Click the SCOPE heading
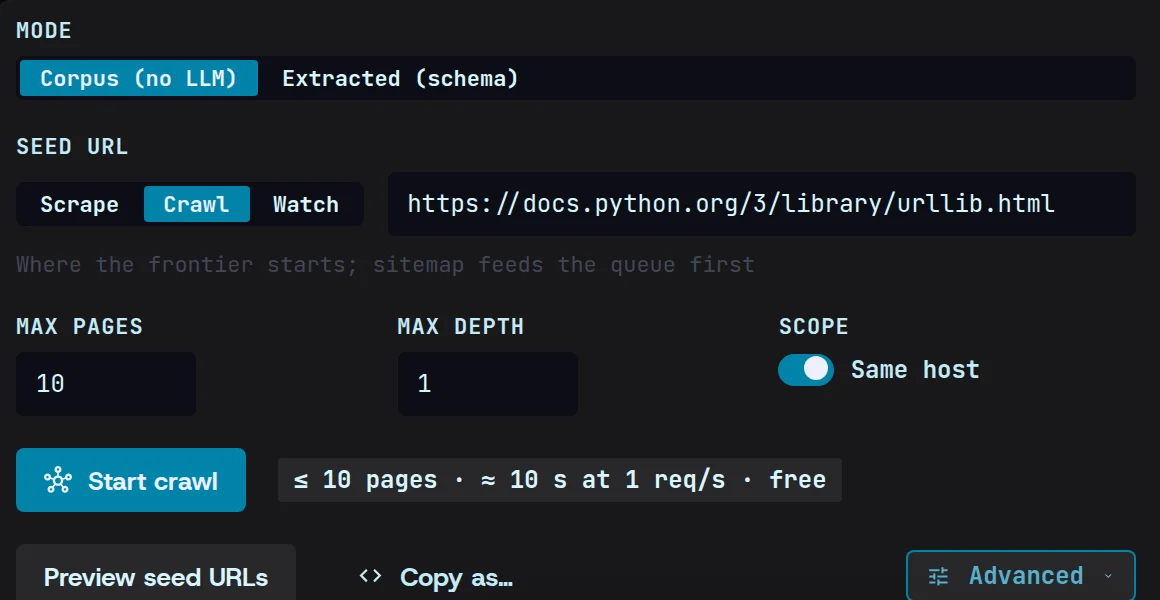The width and height of the screenshot is (1160, 600). (814, 326)
